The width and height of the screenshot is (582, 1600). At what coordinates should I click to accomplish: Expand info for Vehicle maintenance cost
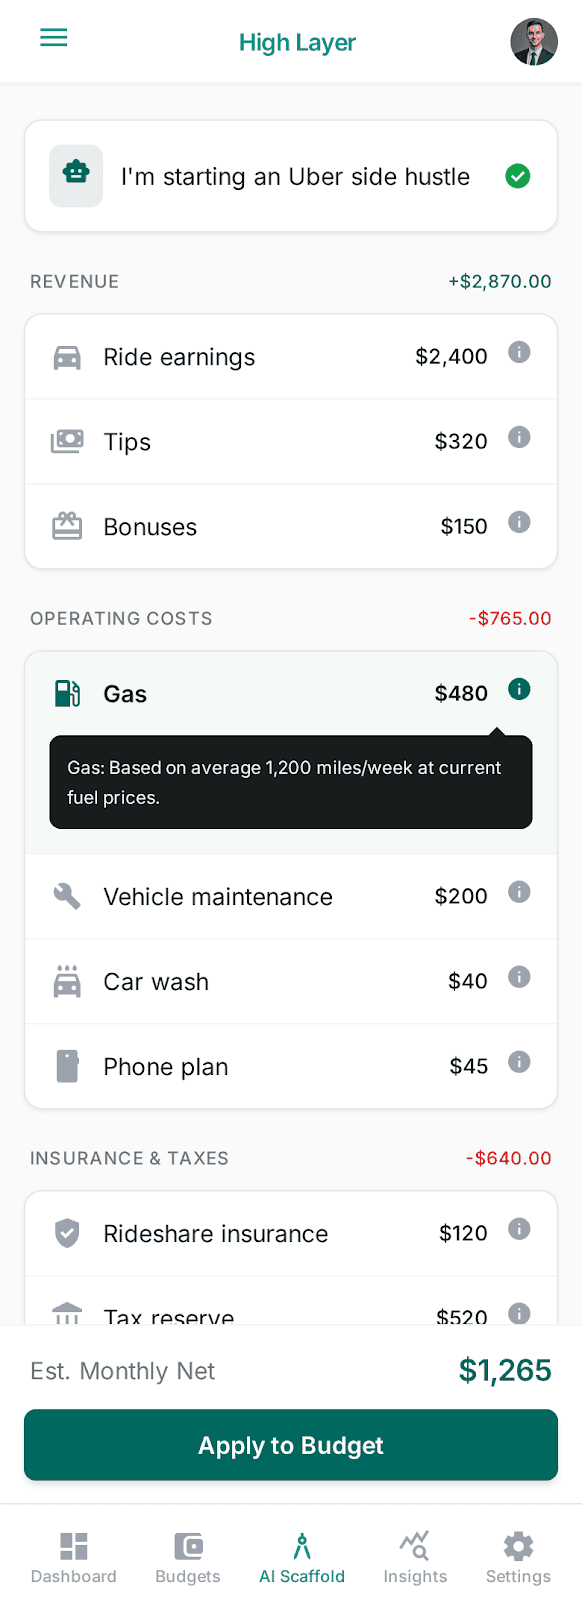click(x=519, y=892)
